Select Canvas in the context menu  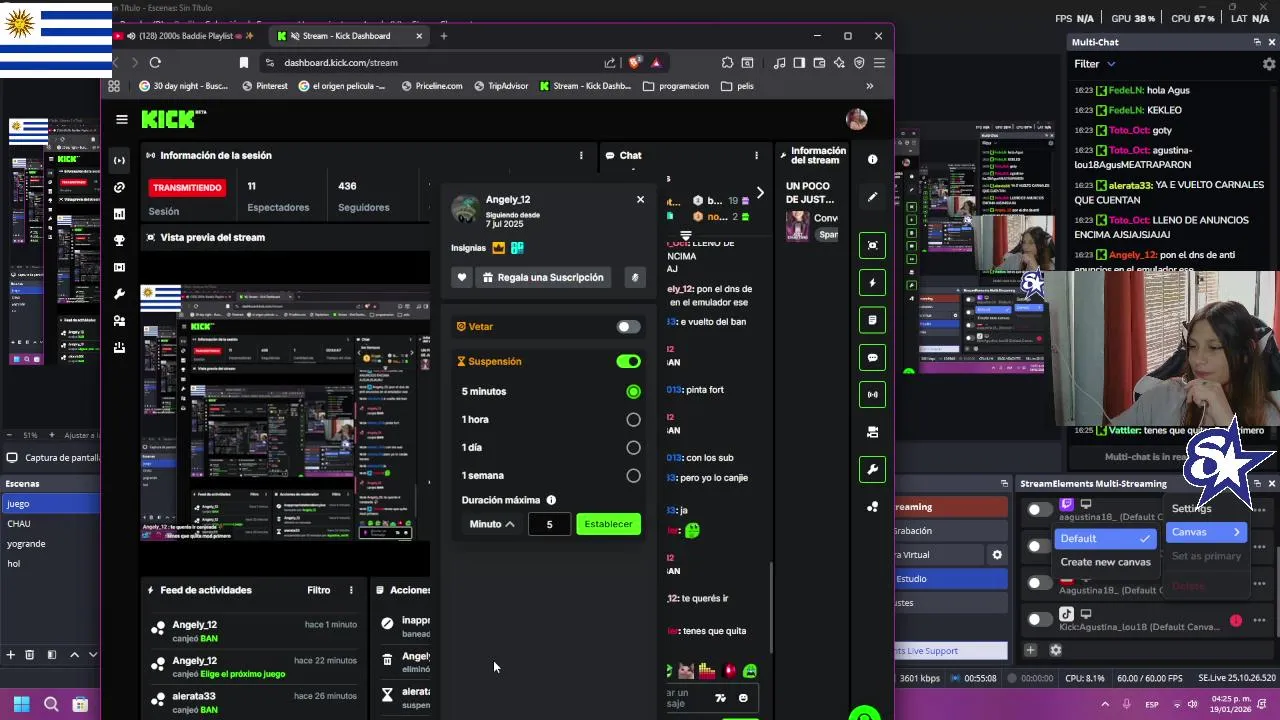click(1206, 532)
